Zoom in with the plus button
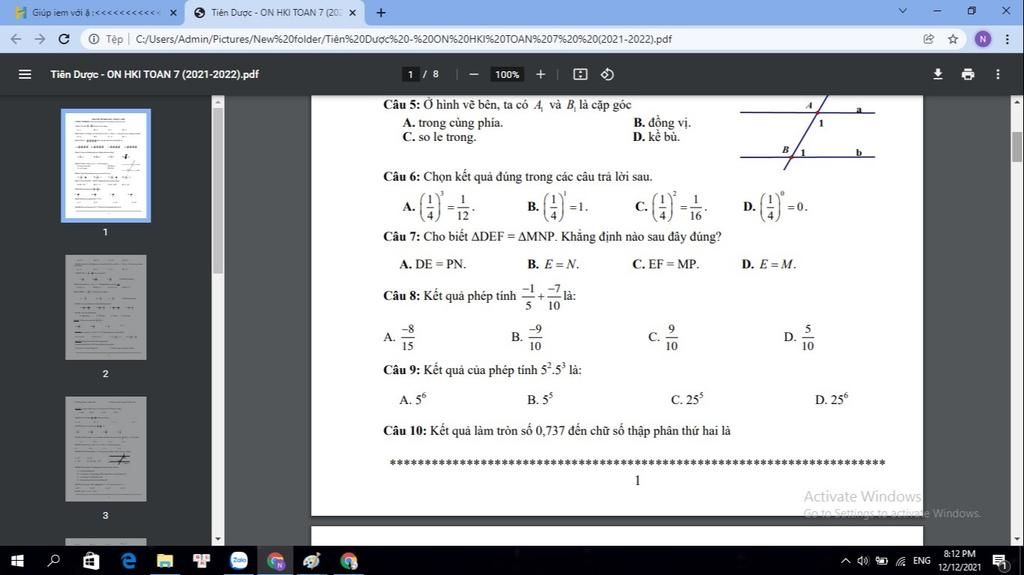The height and width of the screenshot is (575, 1024). click(540, 74)
